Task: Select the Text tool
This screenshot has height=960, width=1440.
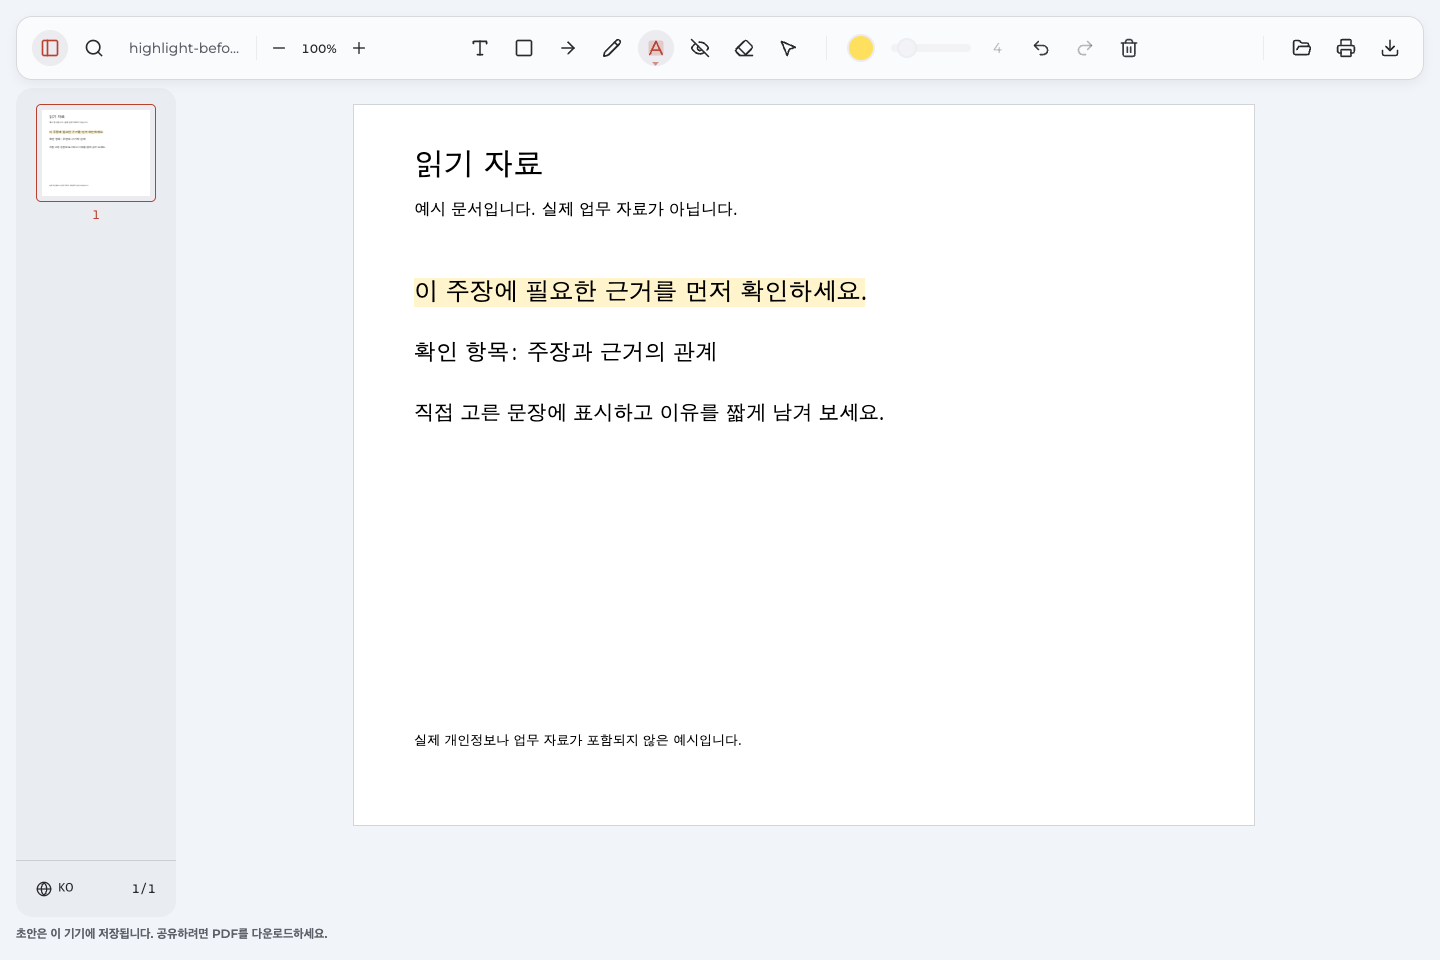Action: pyautogui.click(x=480, y=48)
